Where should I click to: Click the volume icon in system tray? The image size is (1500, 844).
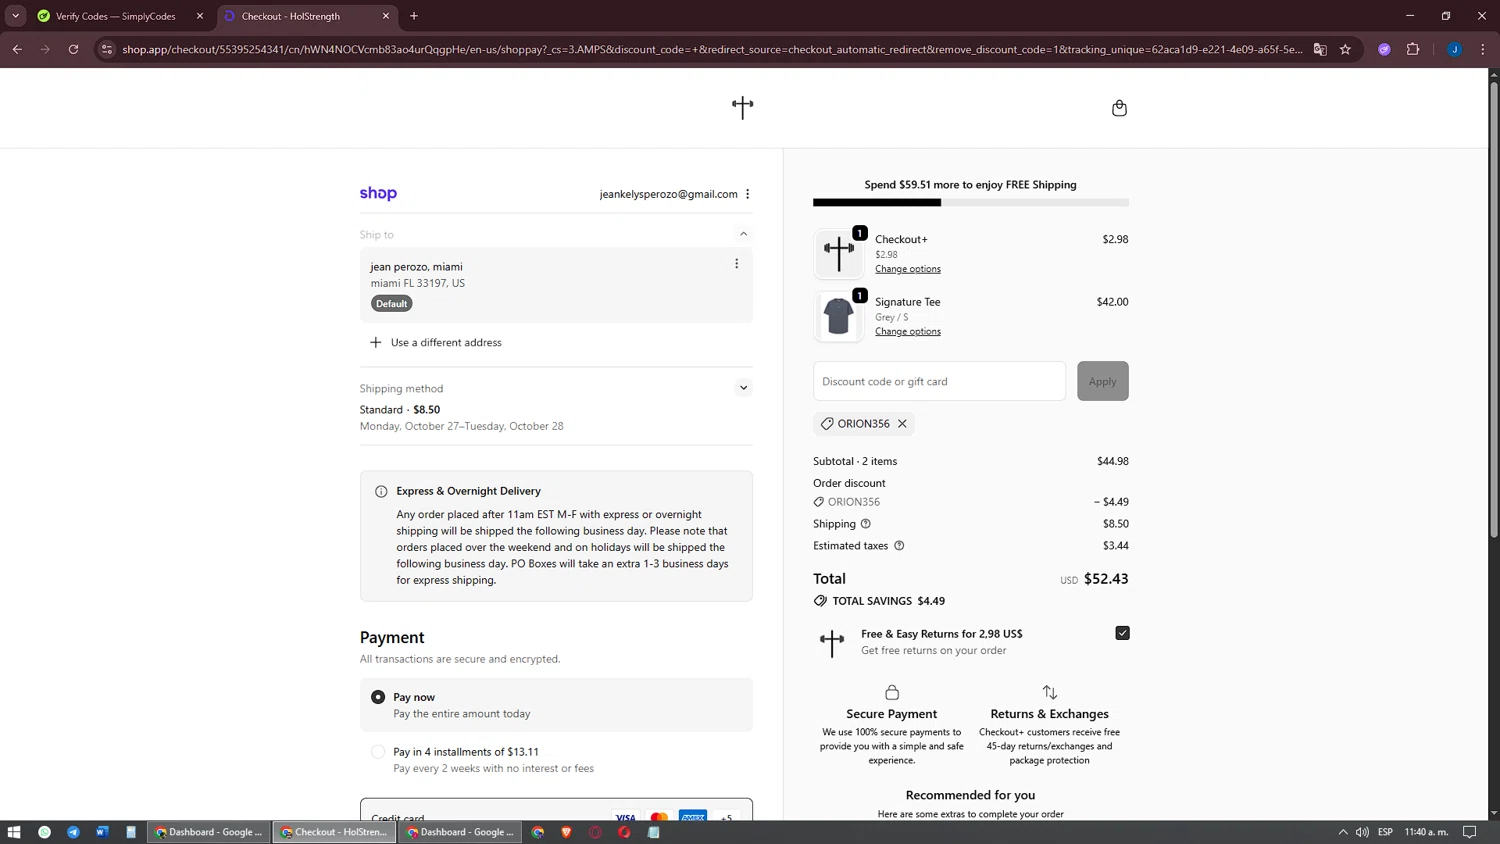tap(1362, 832)
